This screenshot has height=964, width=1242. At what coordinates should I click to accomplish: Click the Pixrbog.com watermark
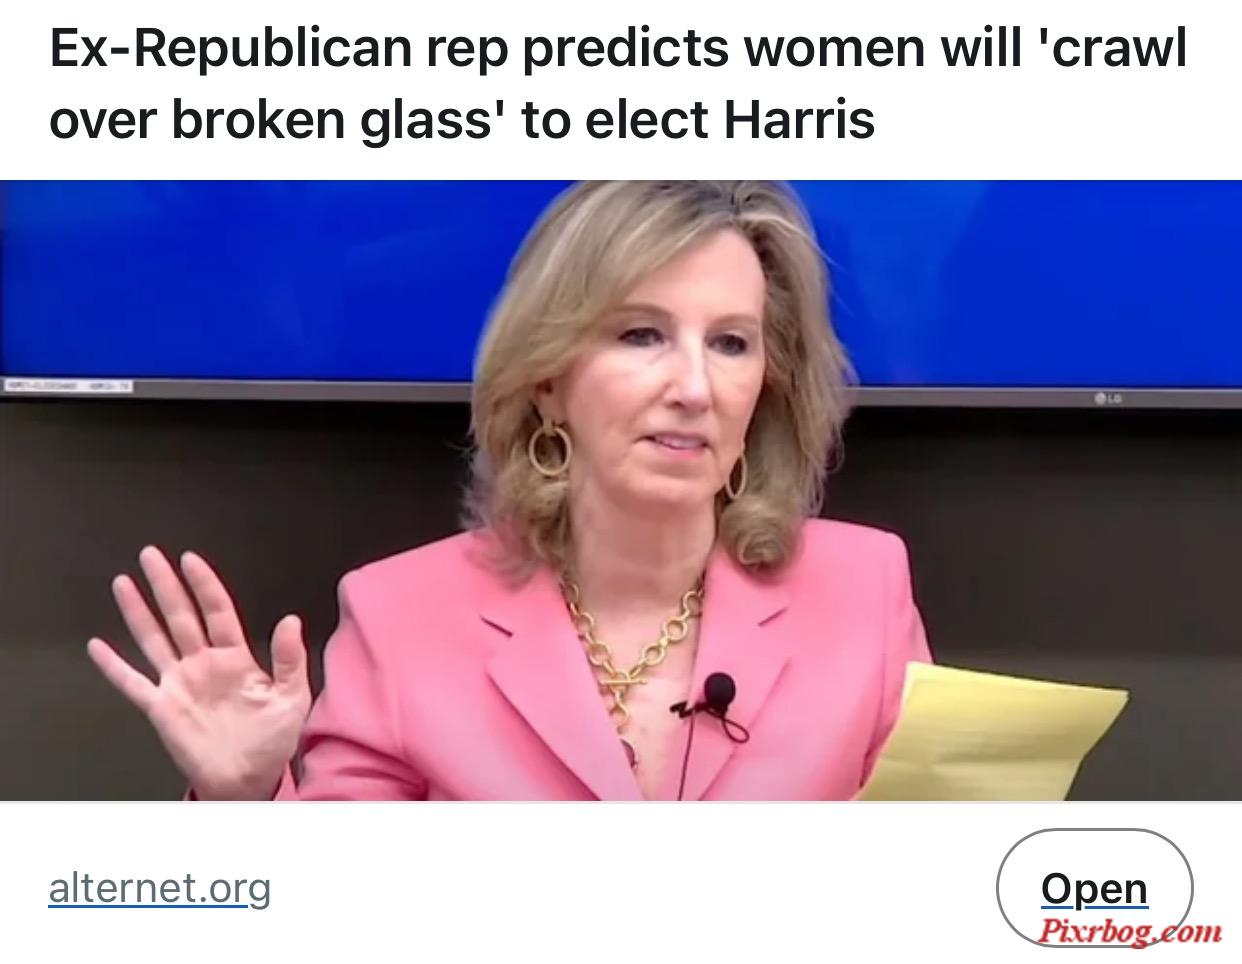coord(1128,930)
